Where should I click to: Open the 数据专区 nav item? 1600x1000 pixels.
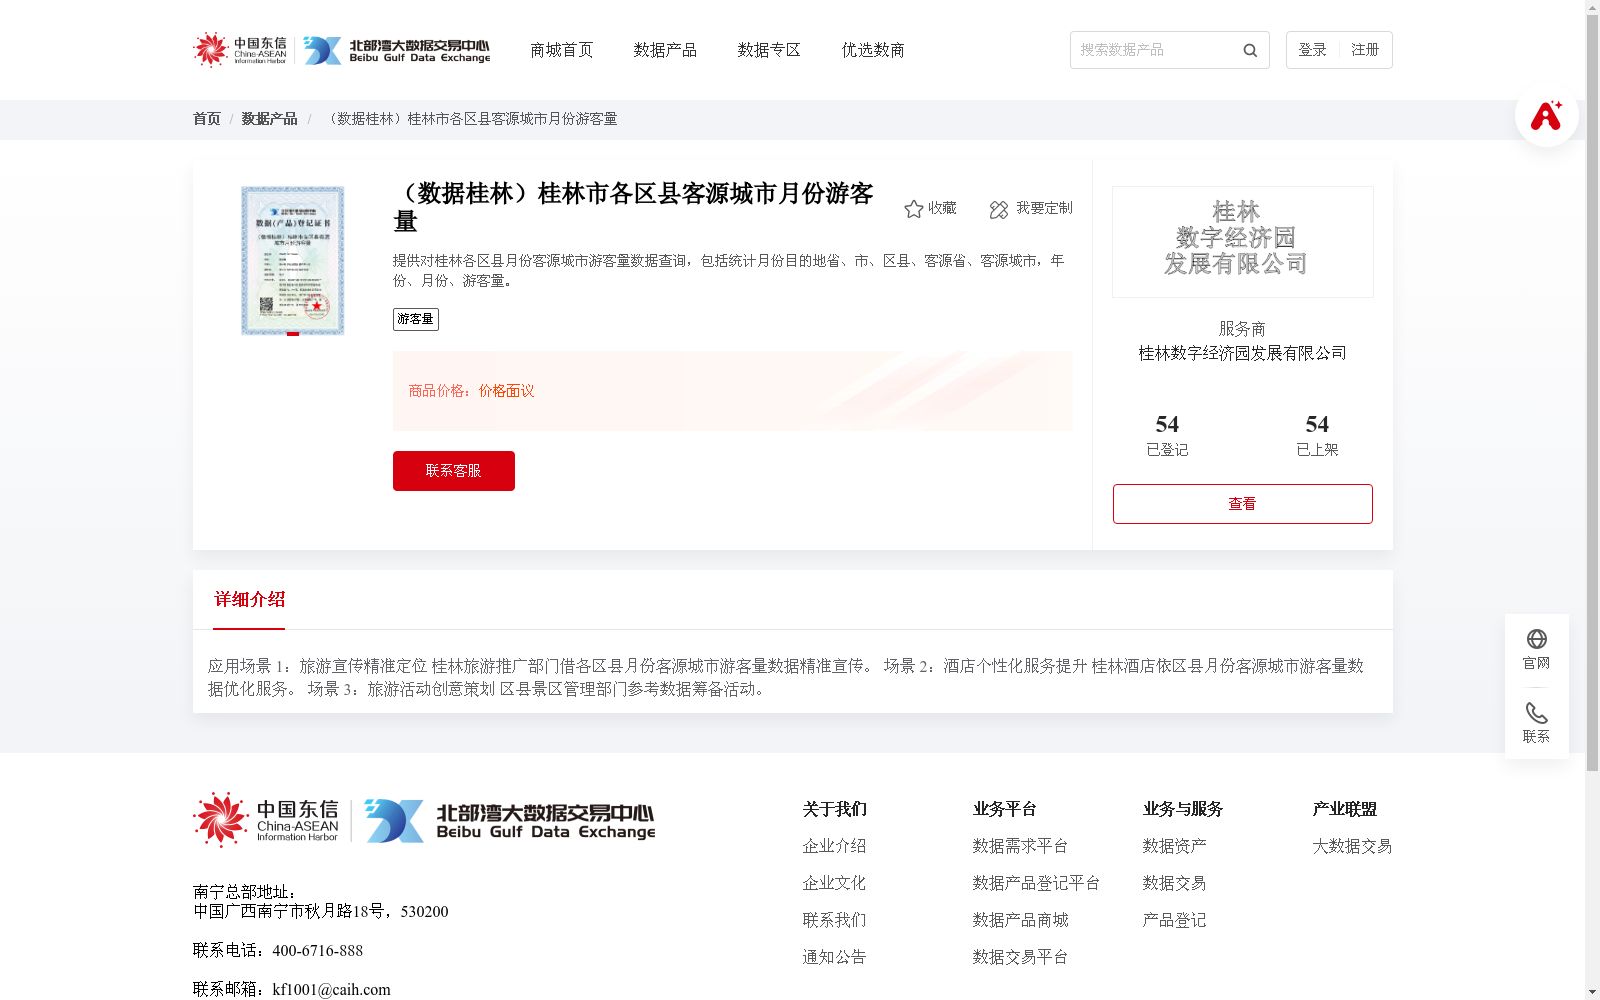point(769,50)
